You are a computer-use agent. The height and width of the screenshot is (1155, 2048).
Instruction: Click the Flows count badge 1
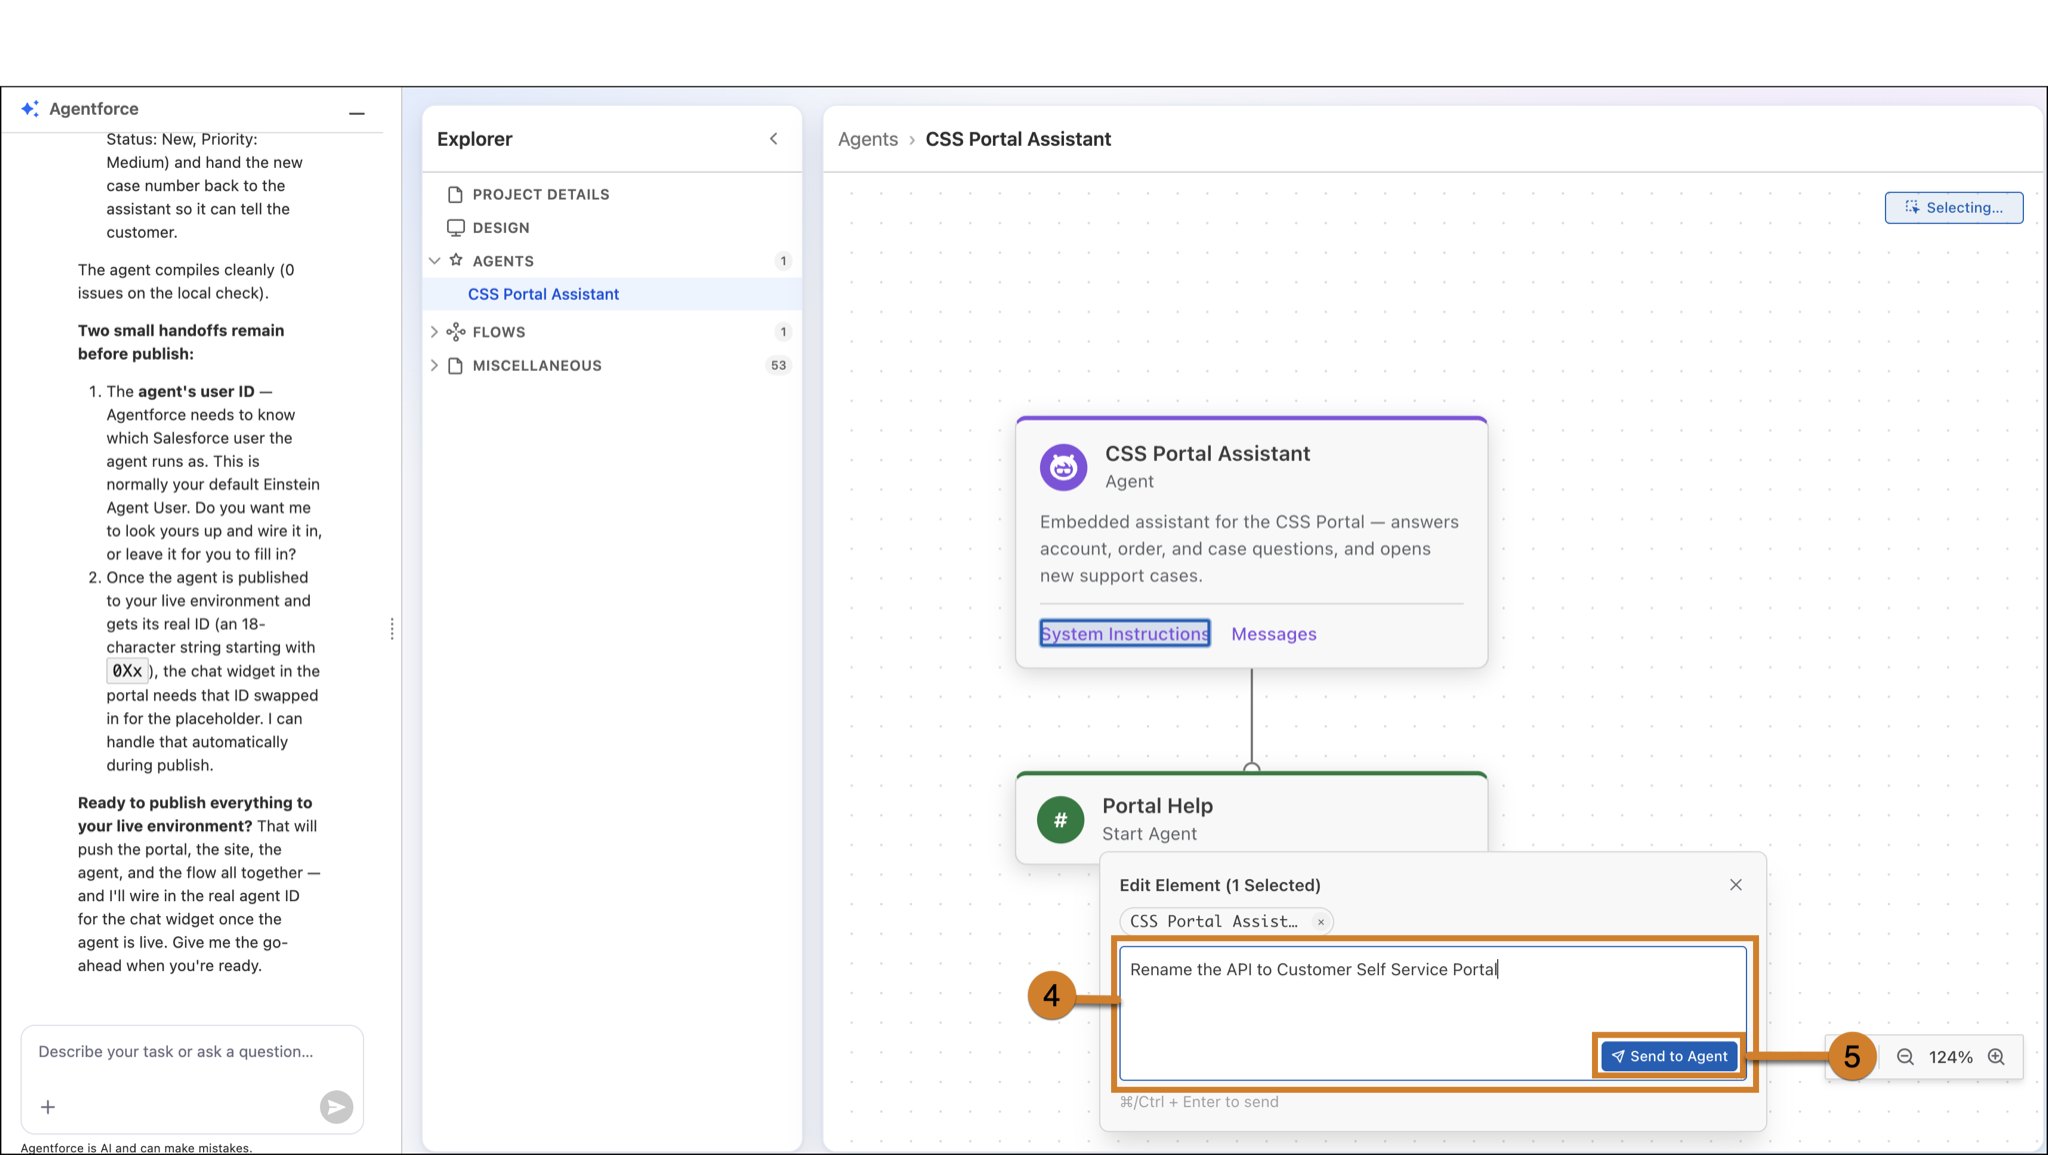tap(783, 332)
